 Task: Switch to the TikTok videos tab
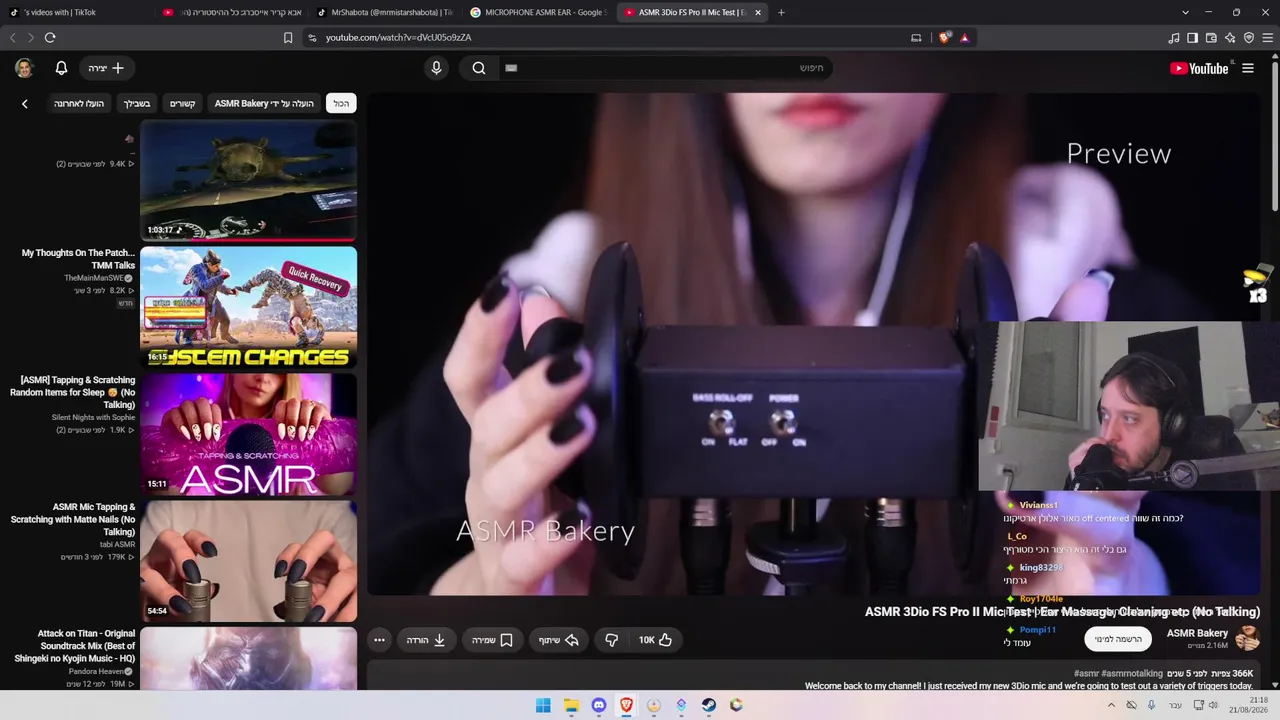(x=75, y=12)
